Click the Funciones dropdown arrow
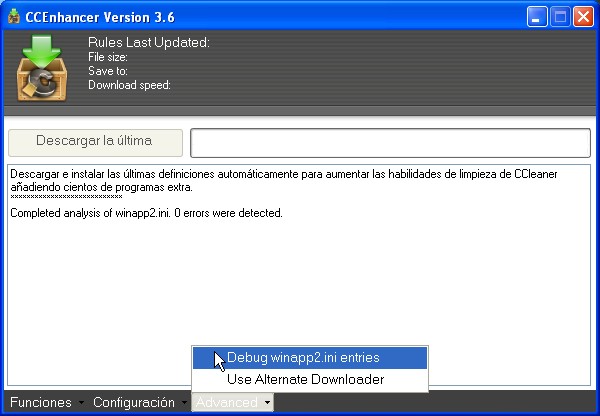The width and height of the screenshot is (600, 416). click(81, 403)
